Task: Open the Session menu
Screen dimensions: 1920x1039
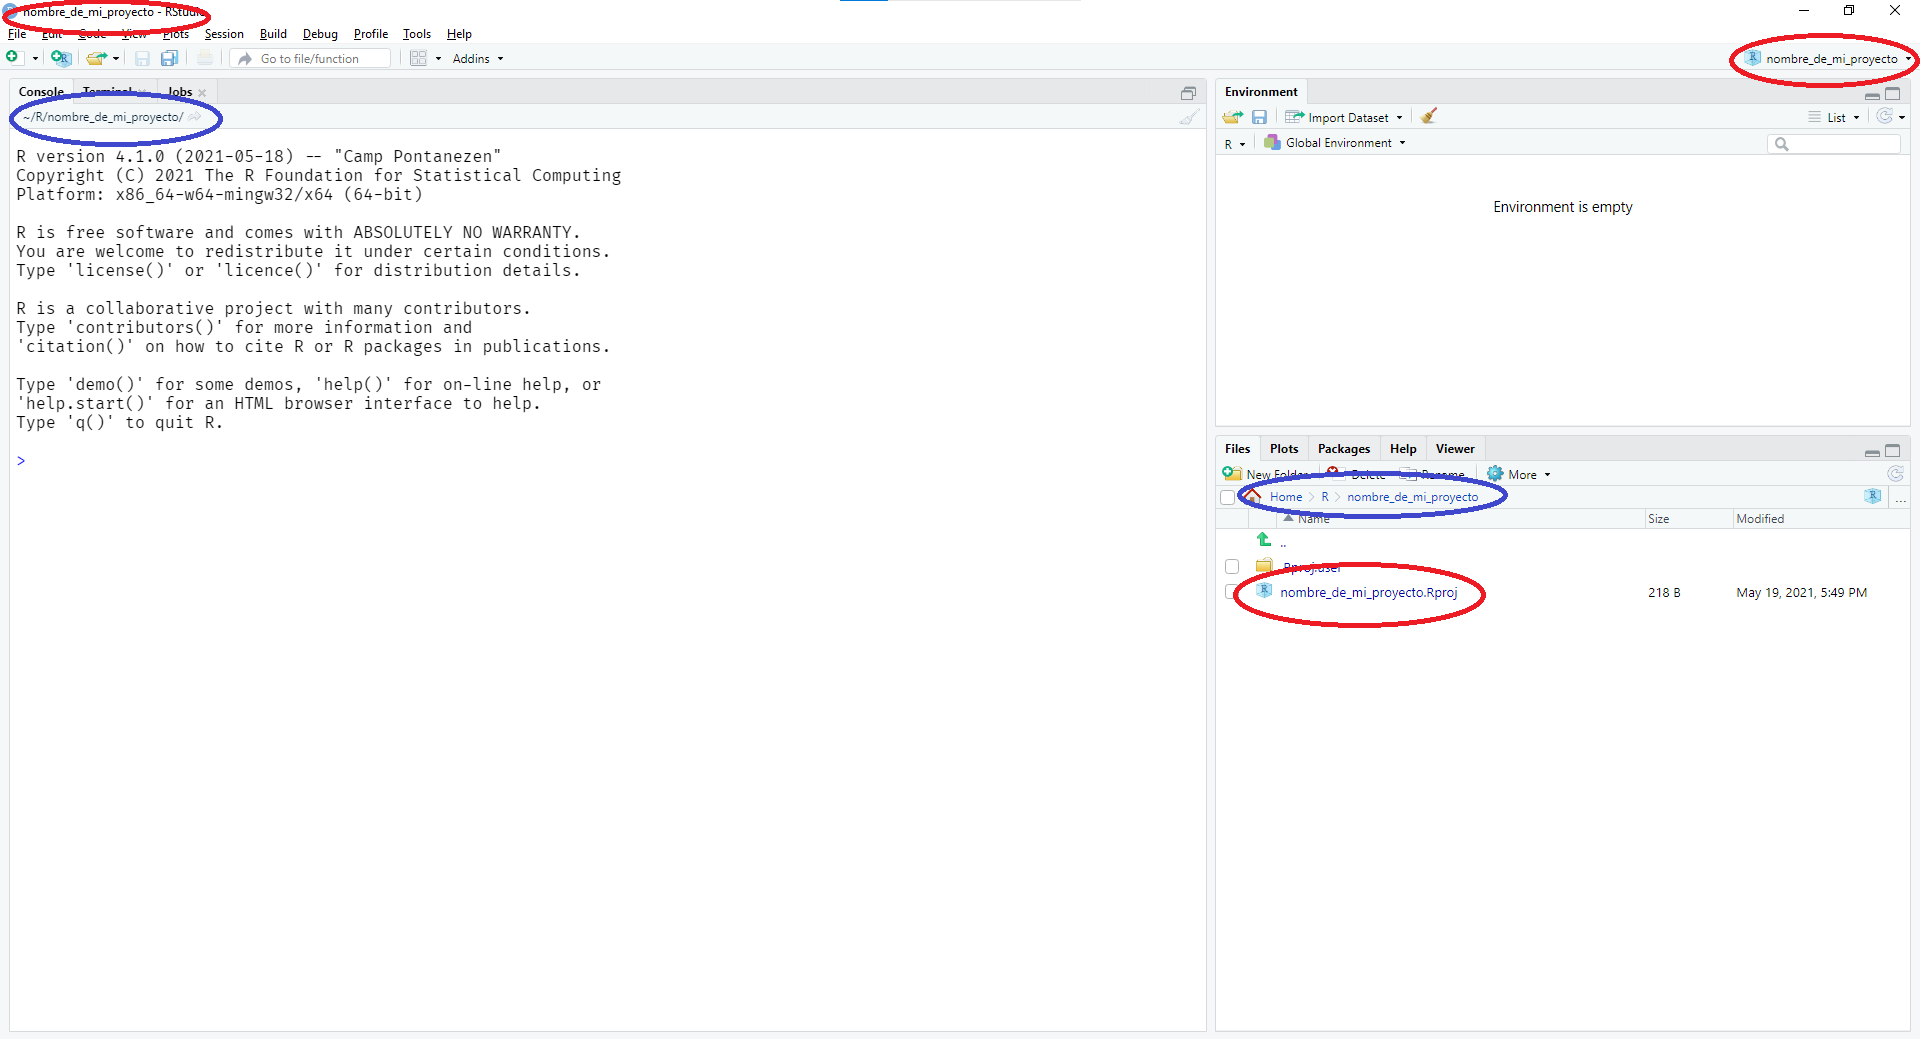Action: (224, 34)
